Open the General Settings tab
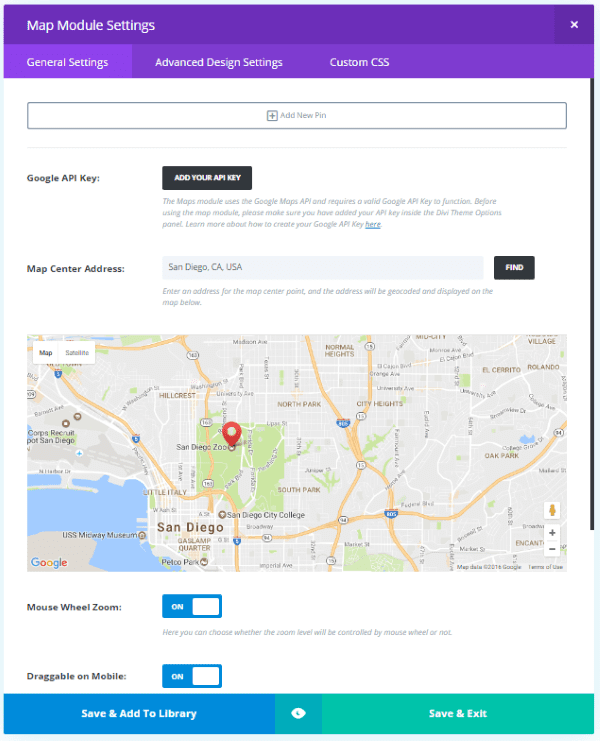Viewport: 600px width, 741px height. coord(68,62)
